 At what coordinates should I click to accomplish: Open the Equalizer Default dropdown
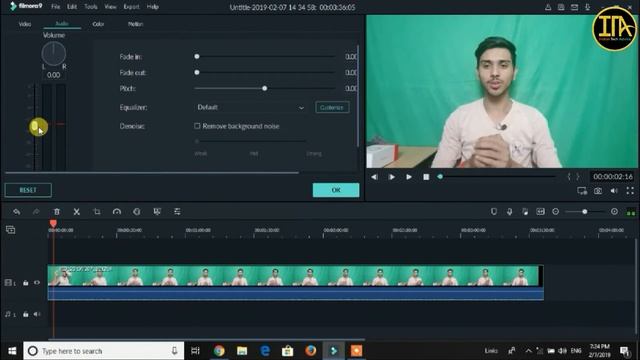coord(250,107)
